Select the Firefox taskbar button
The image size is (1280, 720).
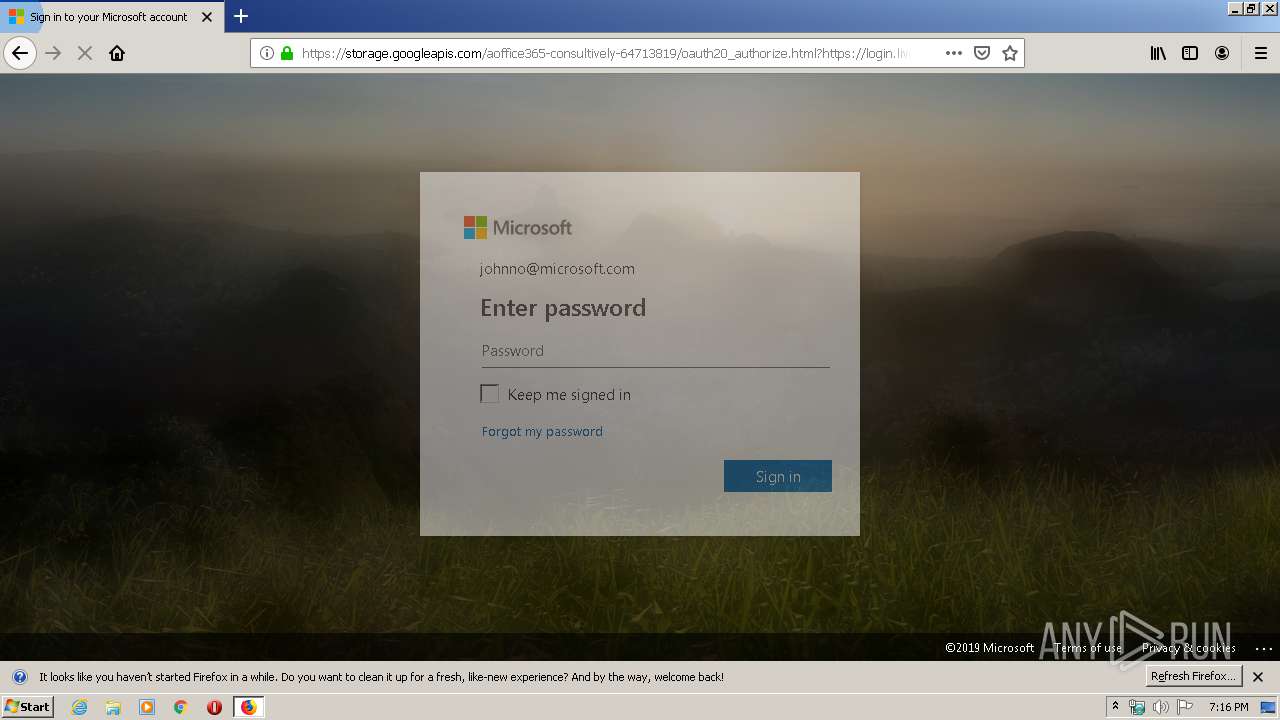248,707
